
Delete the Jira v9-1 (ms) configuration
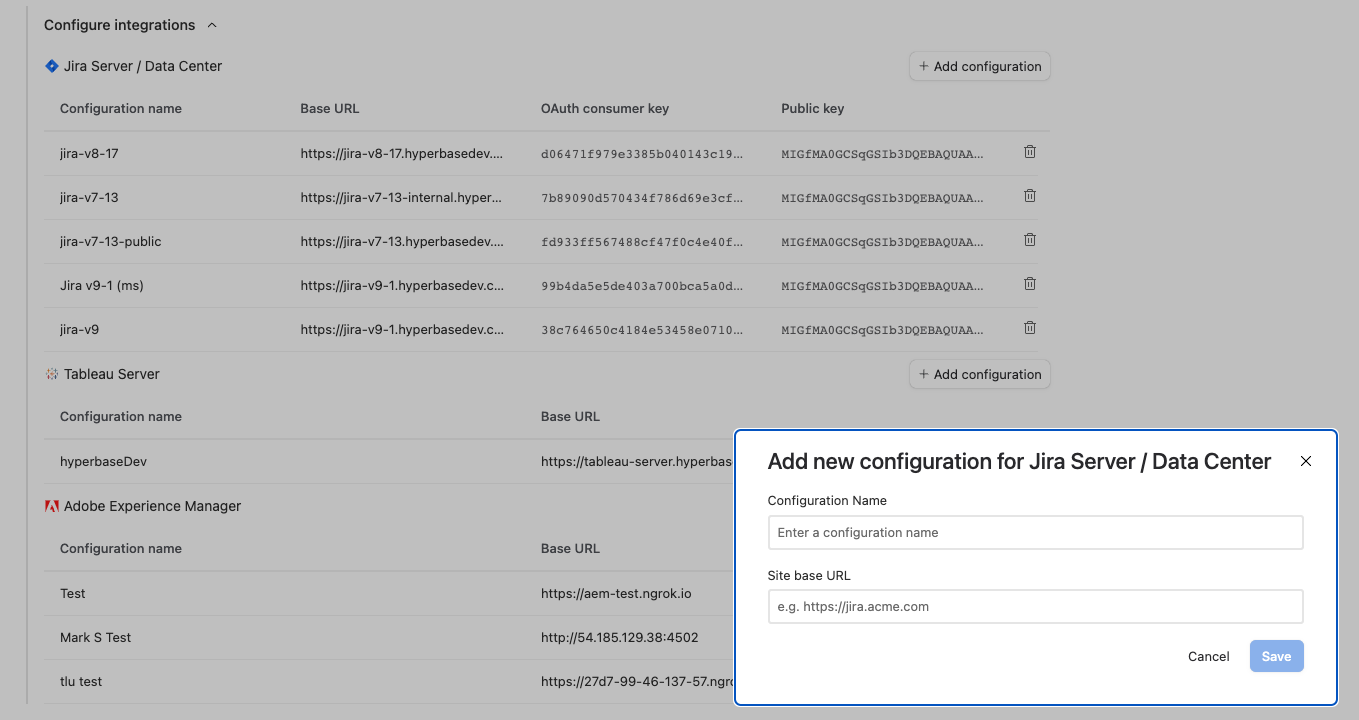click(1030, 284)
